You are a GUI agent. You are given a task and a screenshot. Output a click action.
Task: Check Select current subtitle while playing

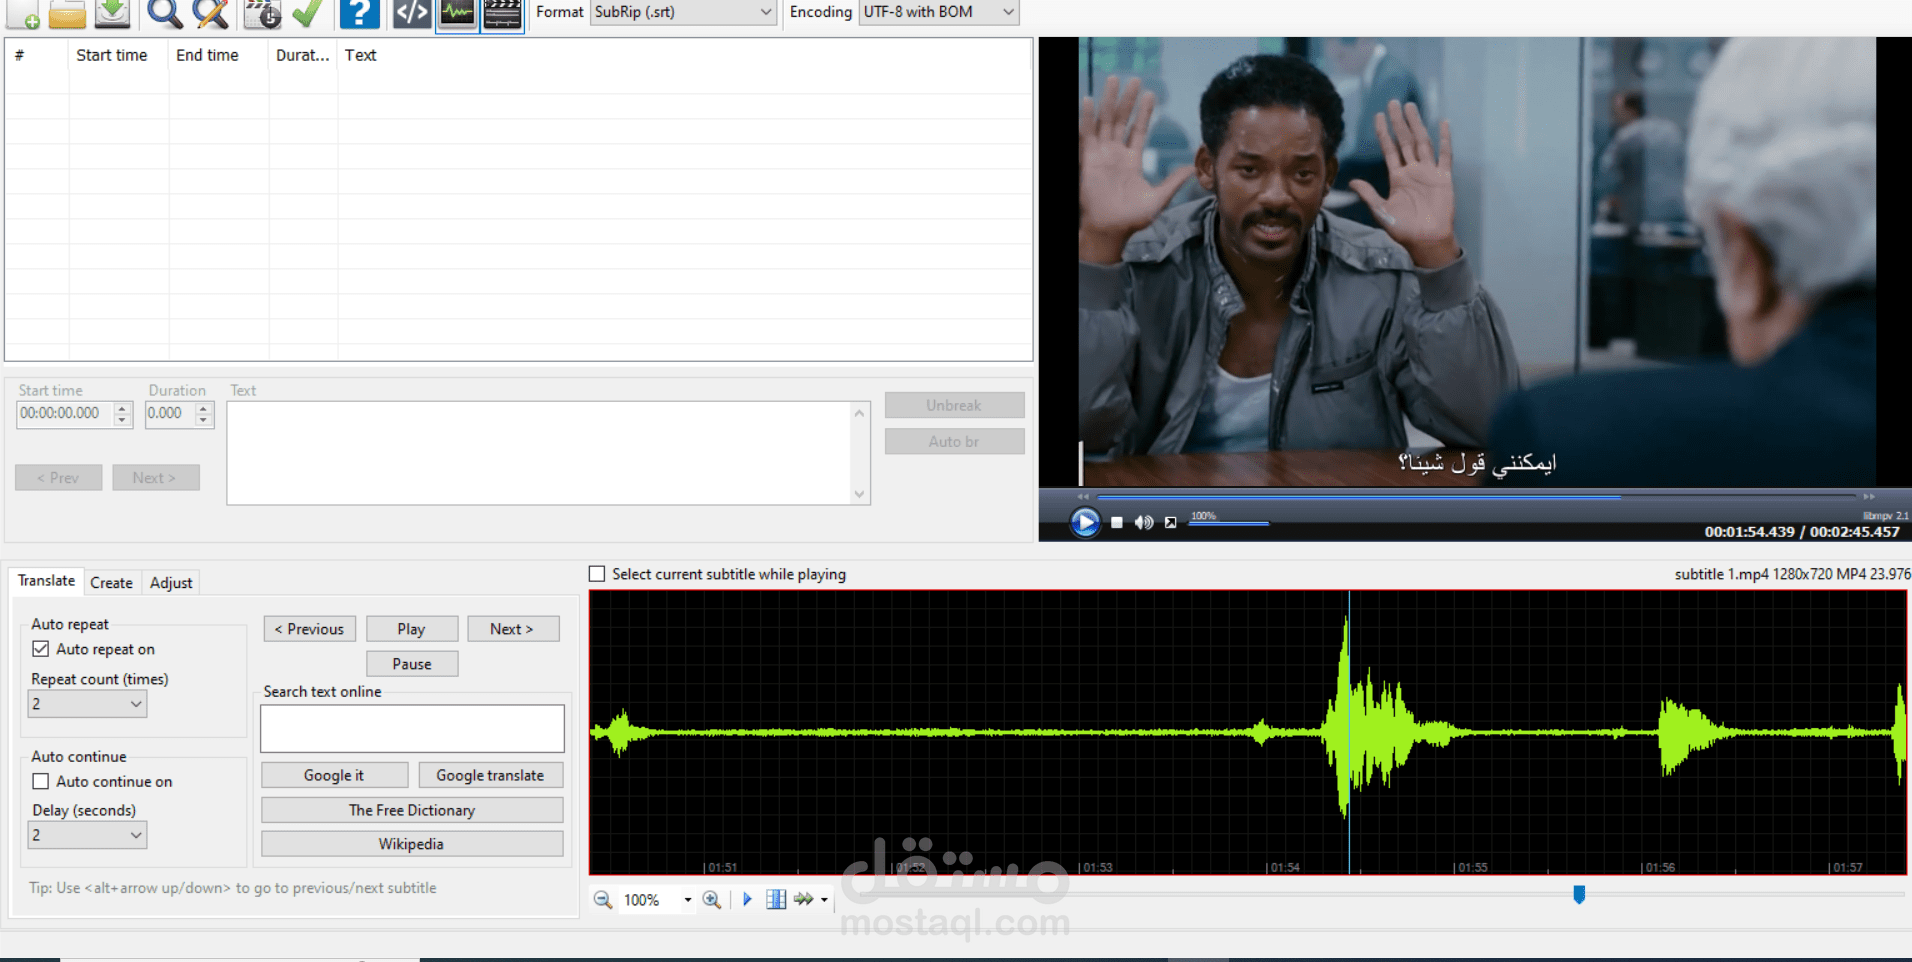point(597,574)
